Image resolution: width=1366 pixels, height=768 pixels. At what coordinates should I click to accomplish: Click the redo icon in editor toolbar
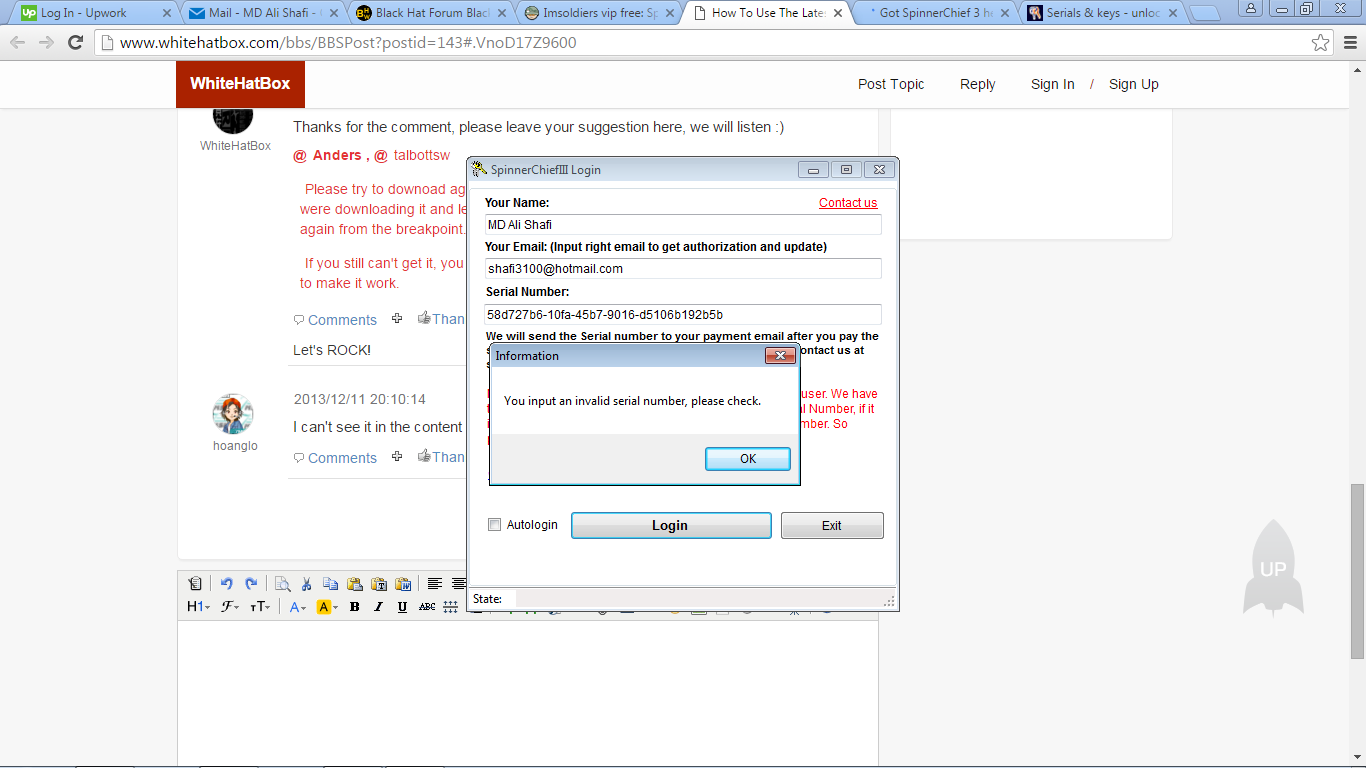coord(251,584)
